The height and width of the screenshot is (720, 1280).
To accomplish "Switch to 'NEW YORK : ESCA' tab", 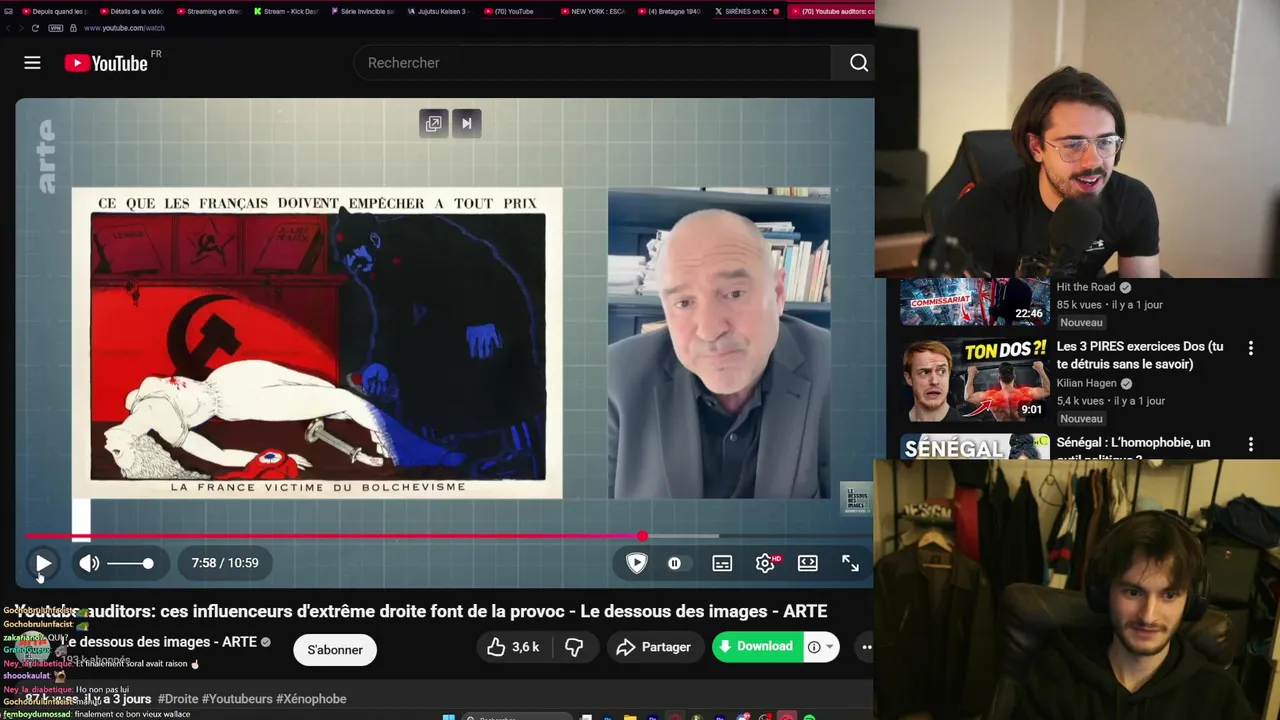I will pos(592,11).
